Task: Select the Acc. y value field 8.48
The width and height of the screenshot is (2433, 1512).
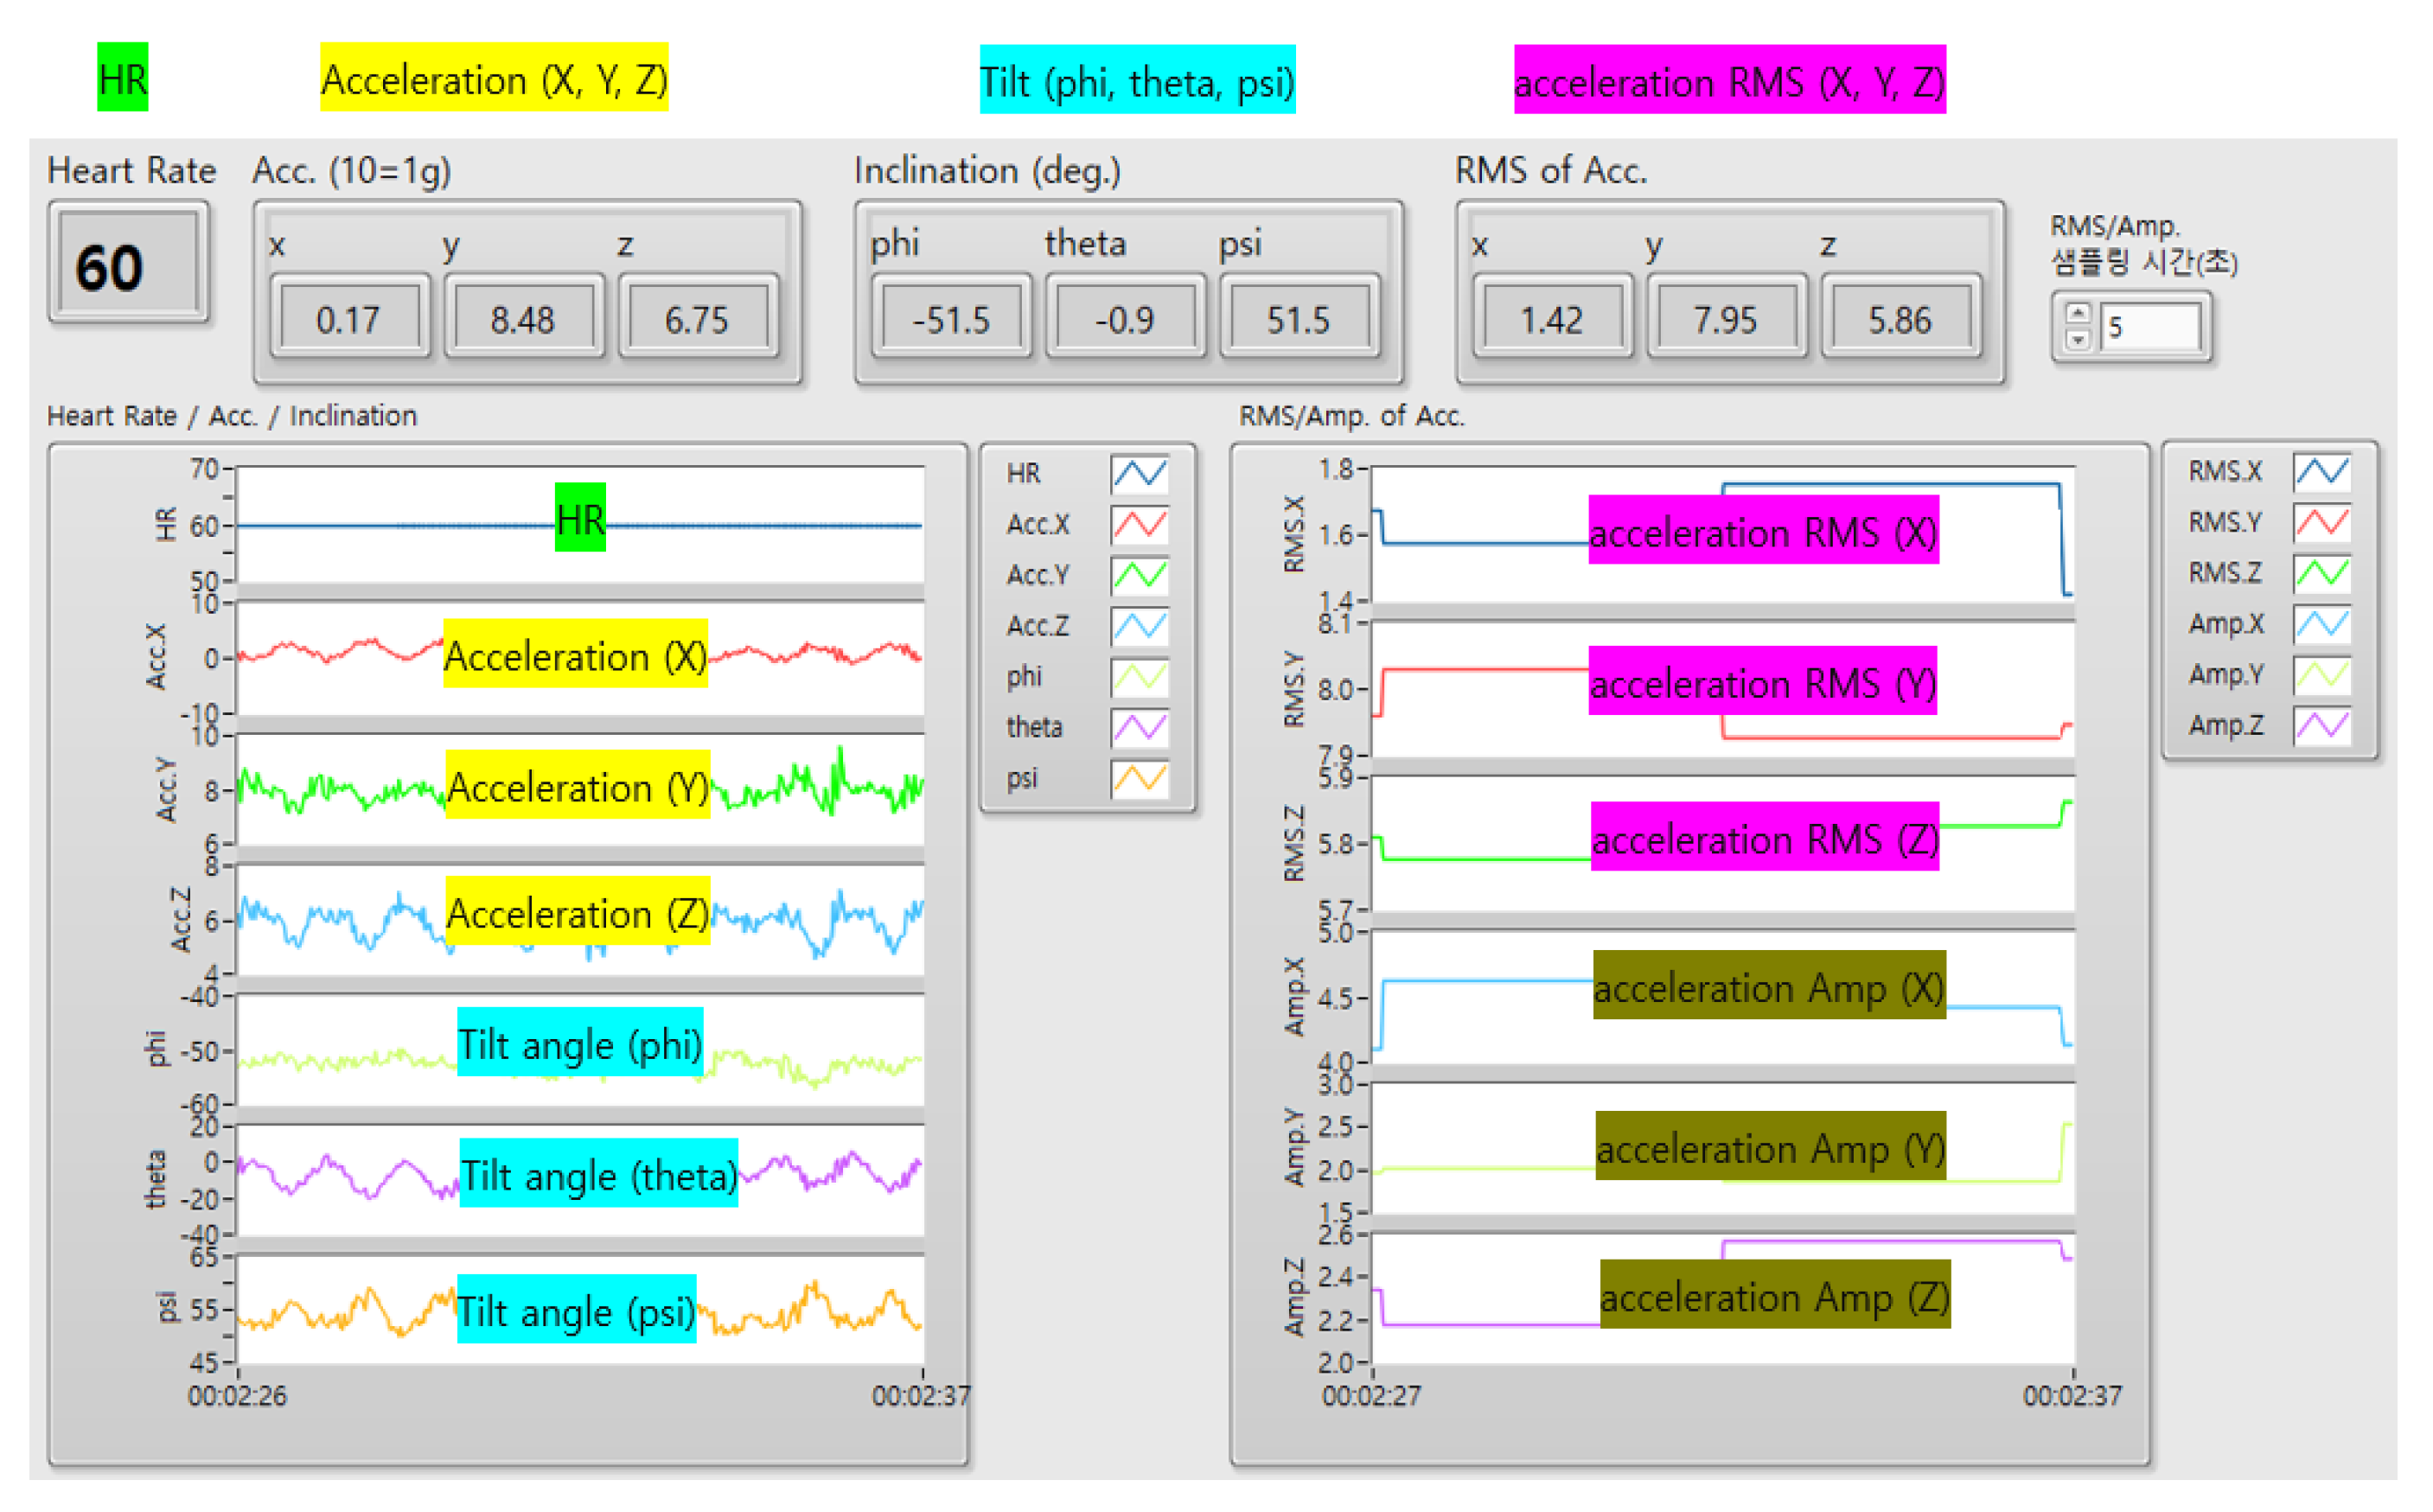Action: pos(522,320)
